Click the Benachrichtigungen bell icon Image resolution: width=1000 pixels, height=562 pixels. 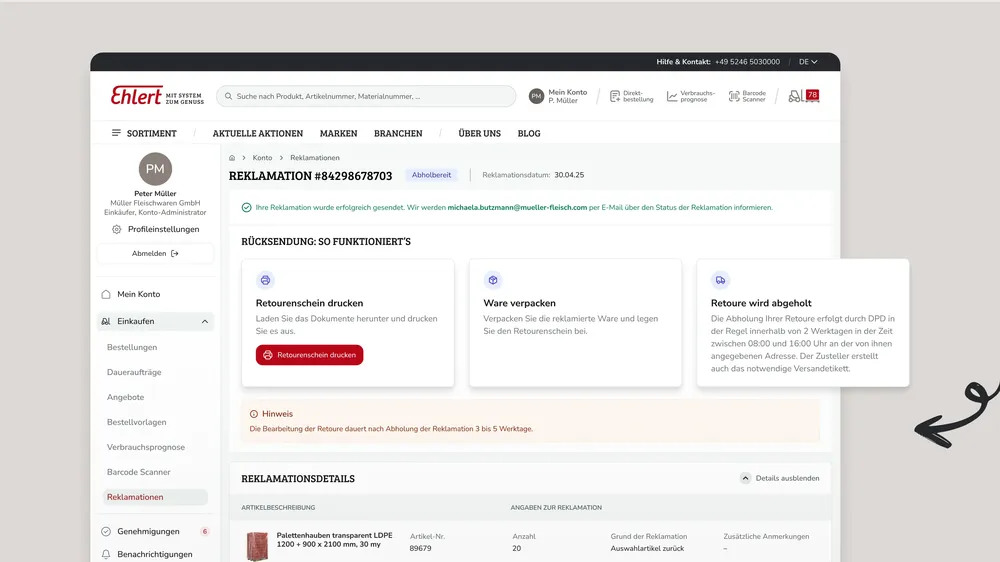pos(106,554)
